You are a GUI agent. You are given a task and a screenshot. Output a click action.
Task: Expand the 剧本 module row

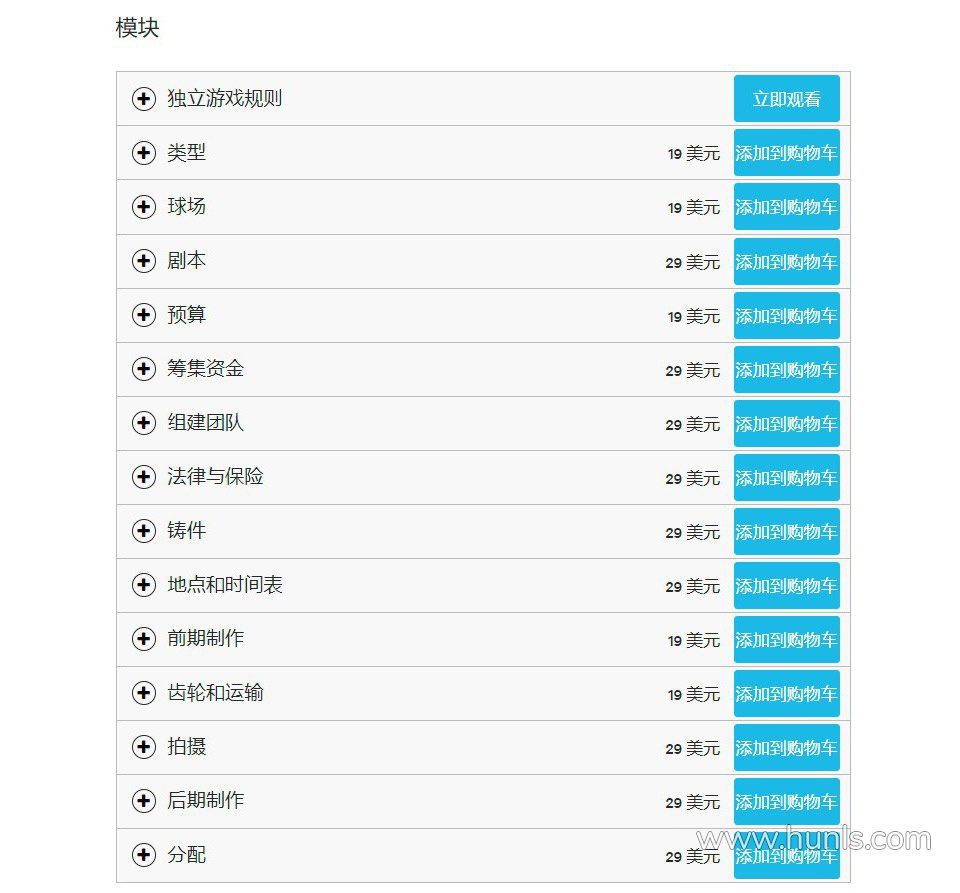[144, 261]
